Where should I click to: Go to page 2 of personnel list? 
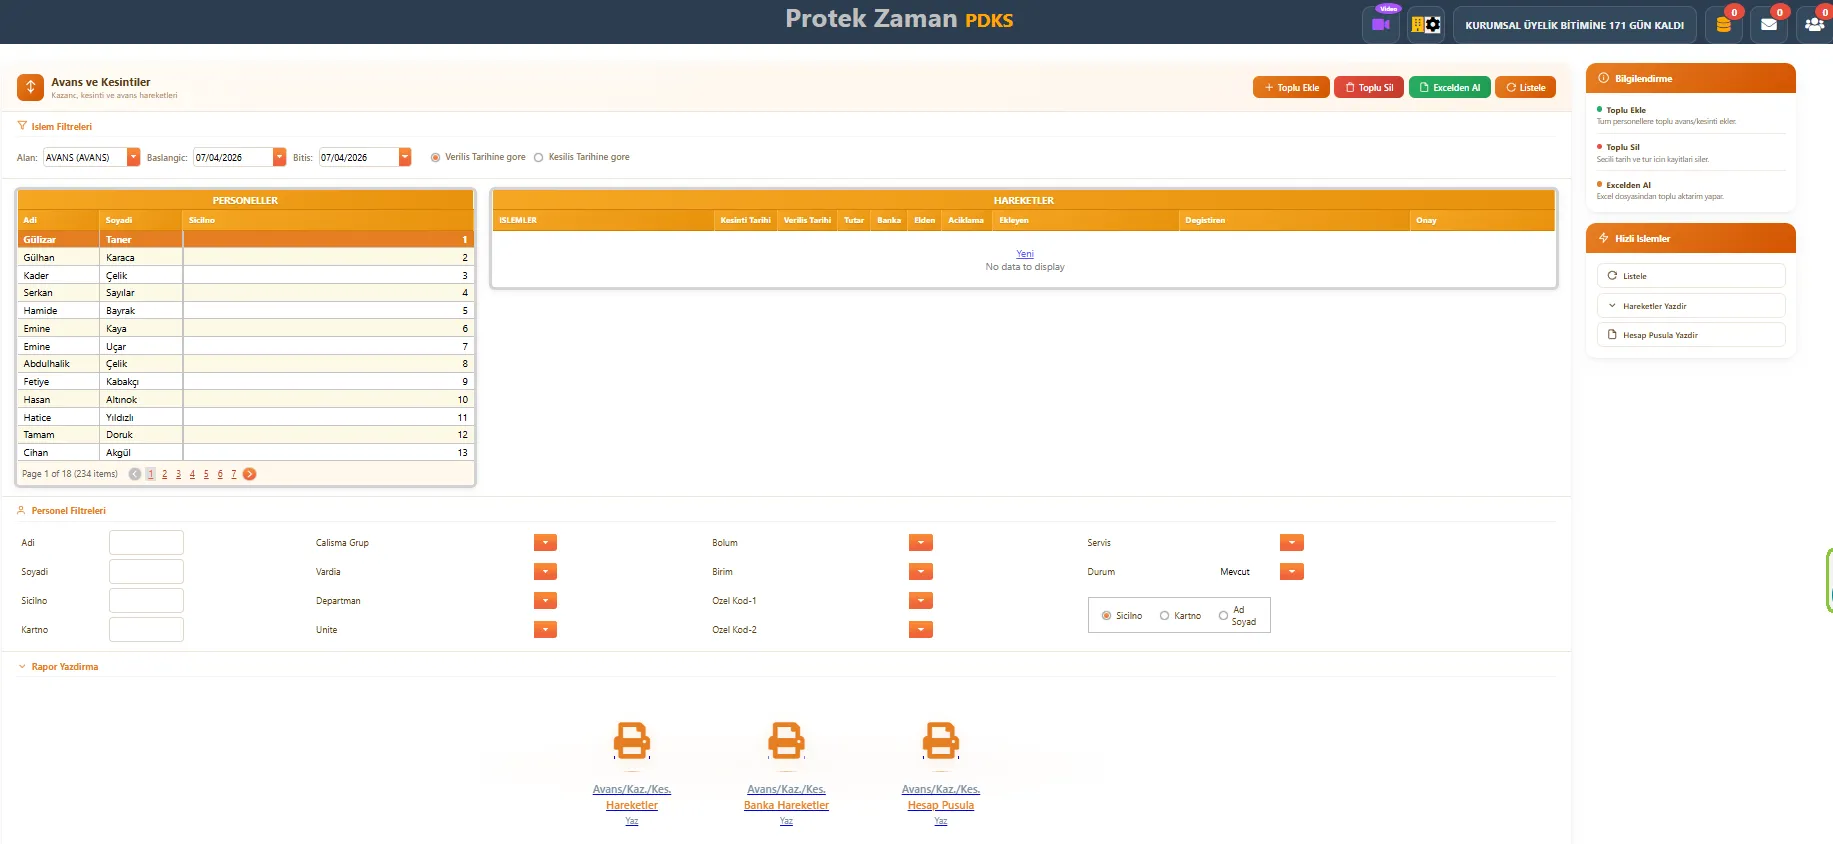(x=165, y=474)
